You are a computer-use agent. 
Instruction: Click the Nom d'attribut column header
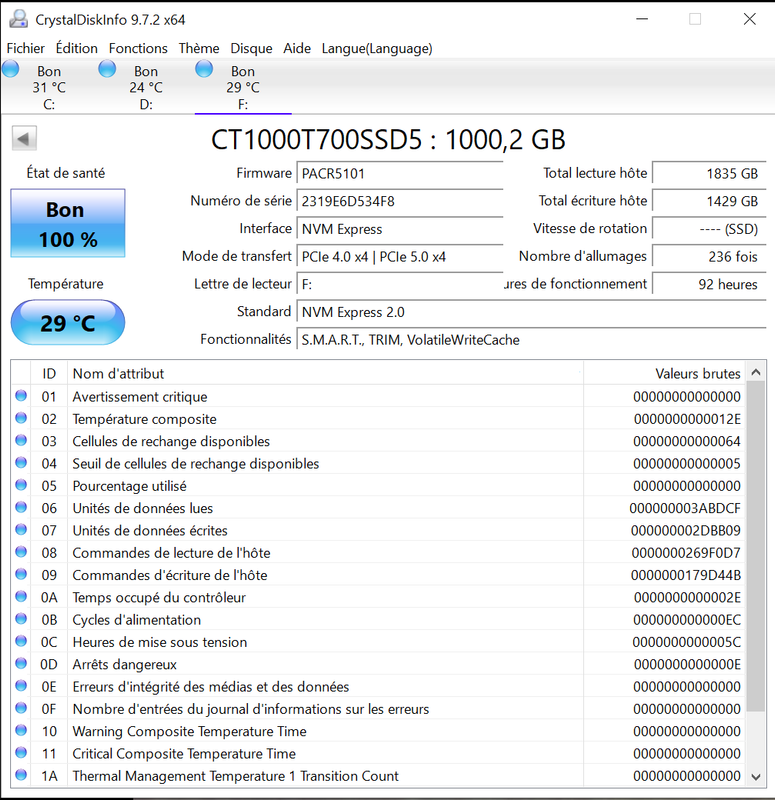click(x=325, y=373)
